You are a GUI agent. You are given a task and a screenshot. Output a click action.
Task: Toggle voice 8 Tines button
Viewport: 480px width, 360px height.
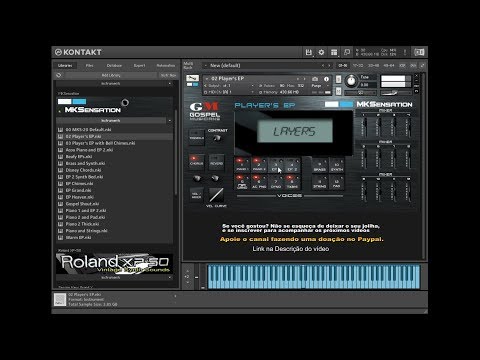click(x=292, y=183)
